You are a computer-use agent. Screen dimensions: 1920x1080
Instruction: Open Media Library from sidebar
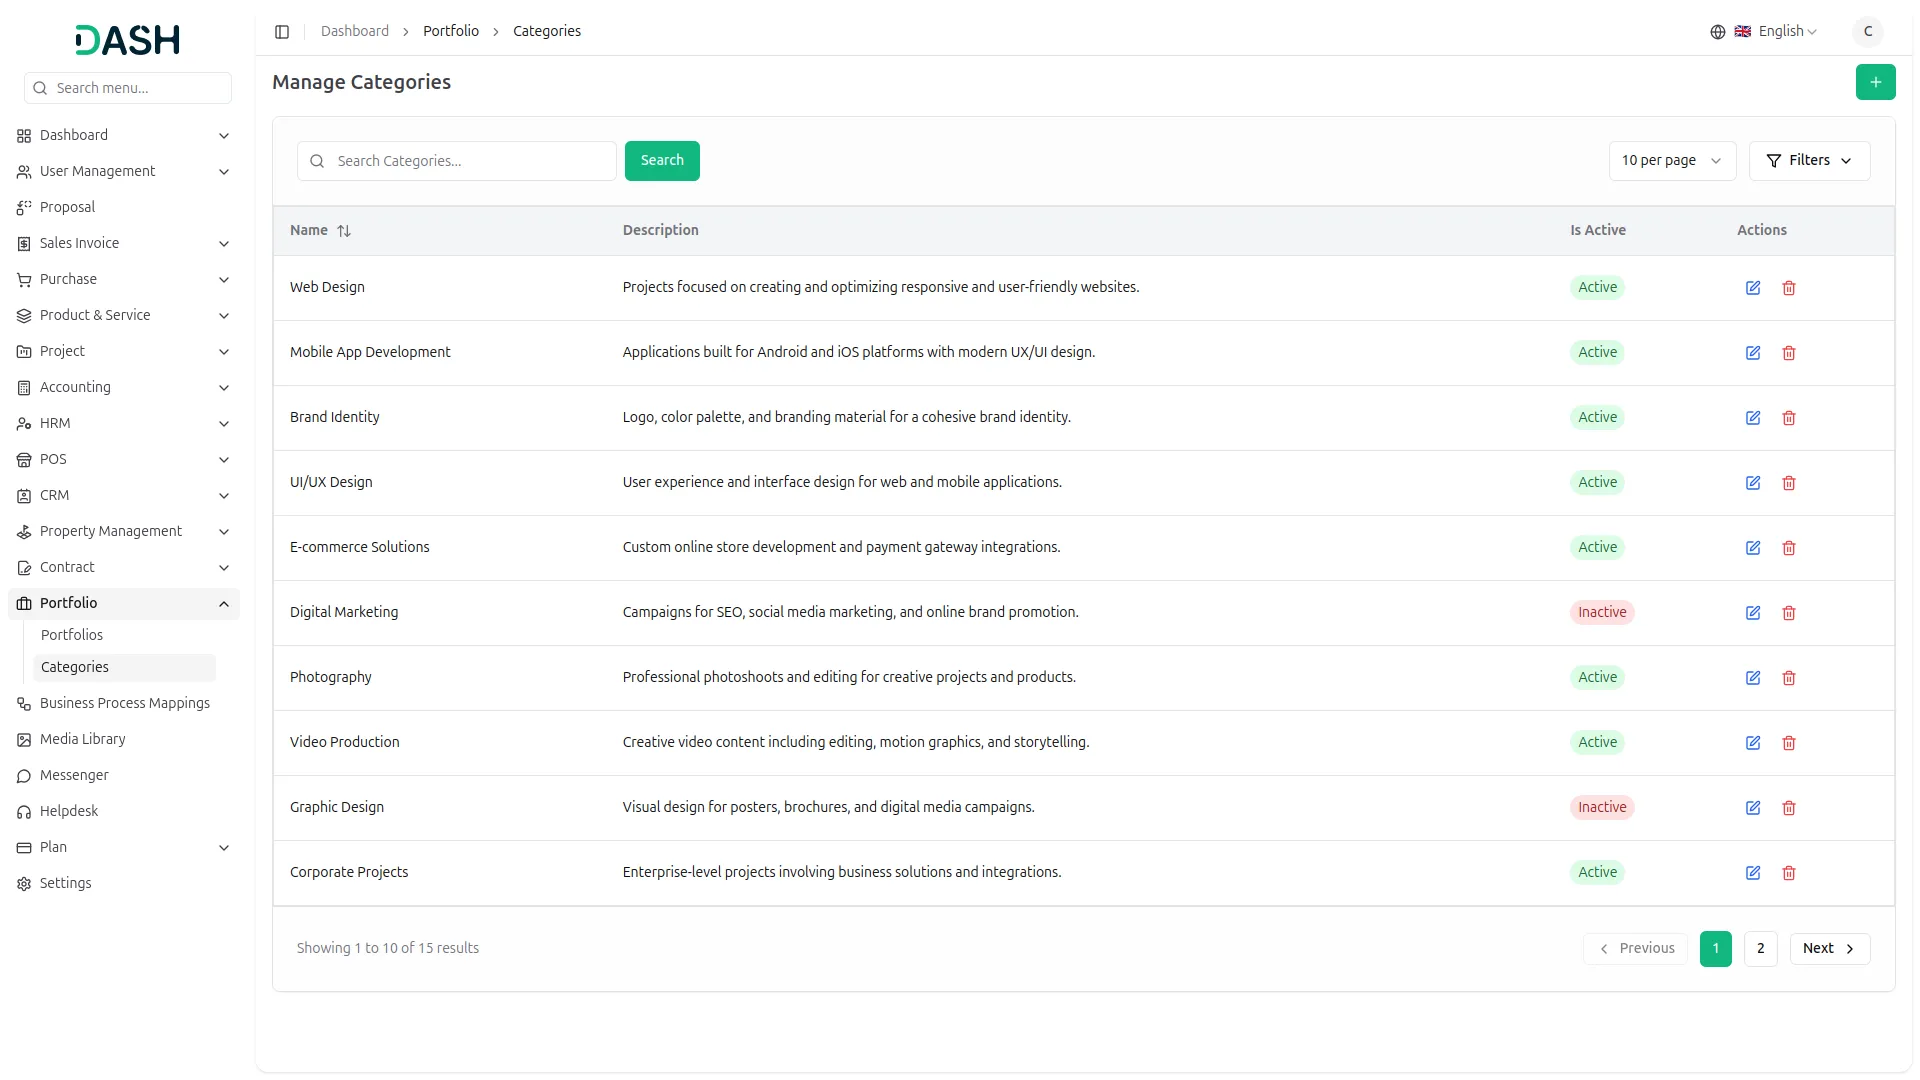[x=82, y=740]
